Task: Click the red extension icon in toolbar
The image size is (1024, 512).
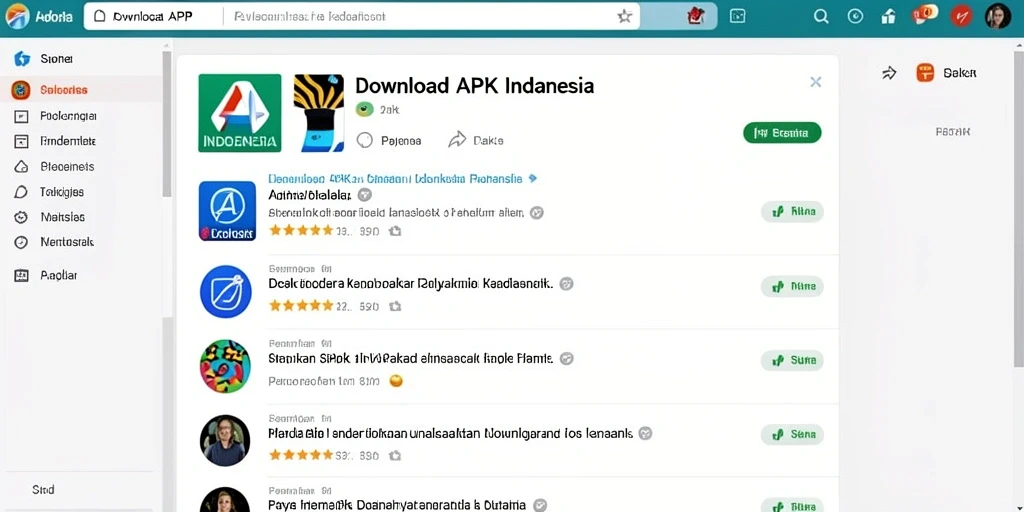Action: pos(696,16)
